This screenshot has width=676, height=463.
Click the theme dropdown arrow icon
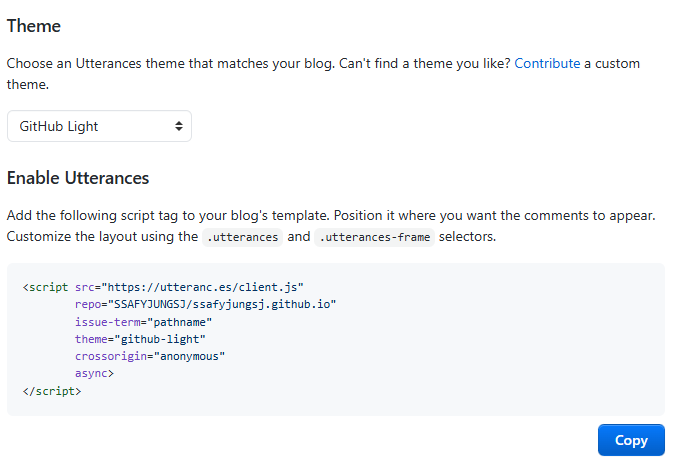[178, 126]
